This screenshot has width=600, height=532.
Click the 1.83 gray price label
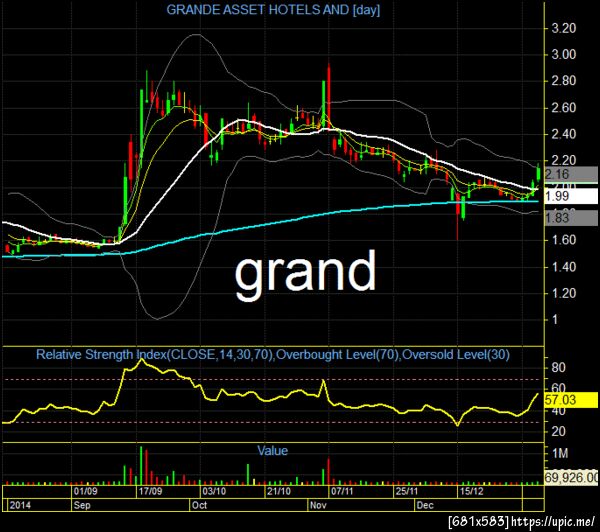pos(571,218)
